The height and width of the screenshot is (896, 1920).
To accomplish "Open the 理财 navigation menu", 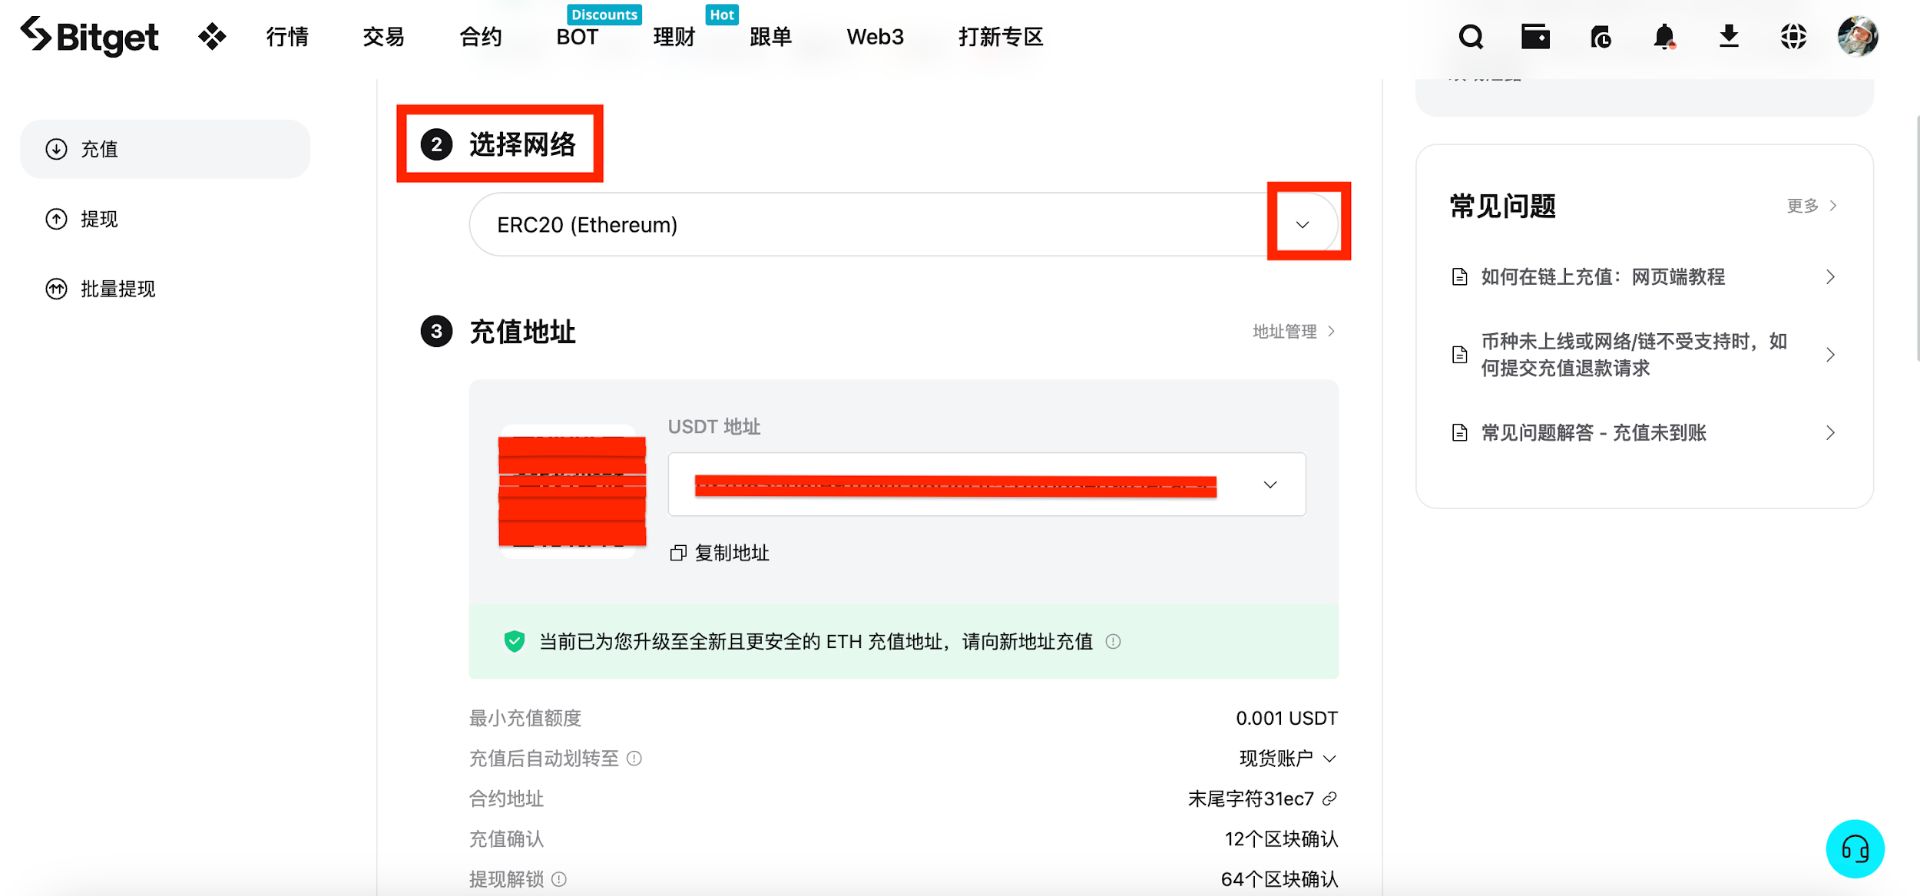I will [x=674, y=37].
